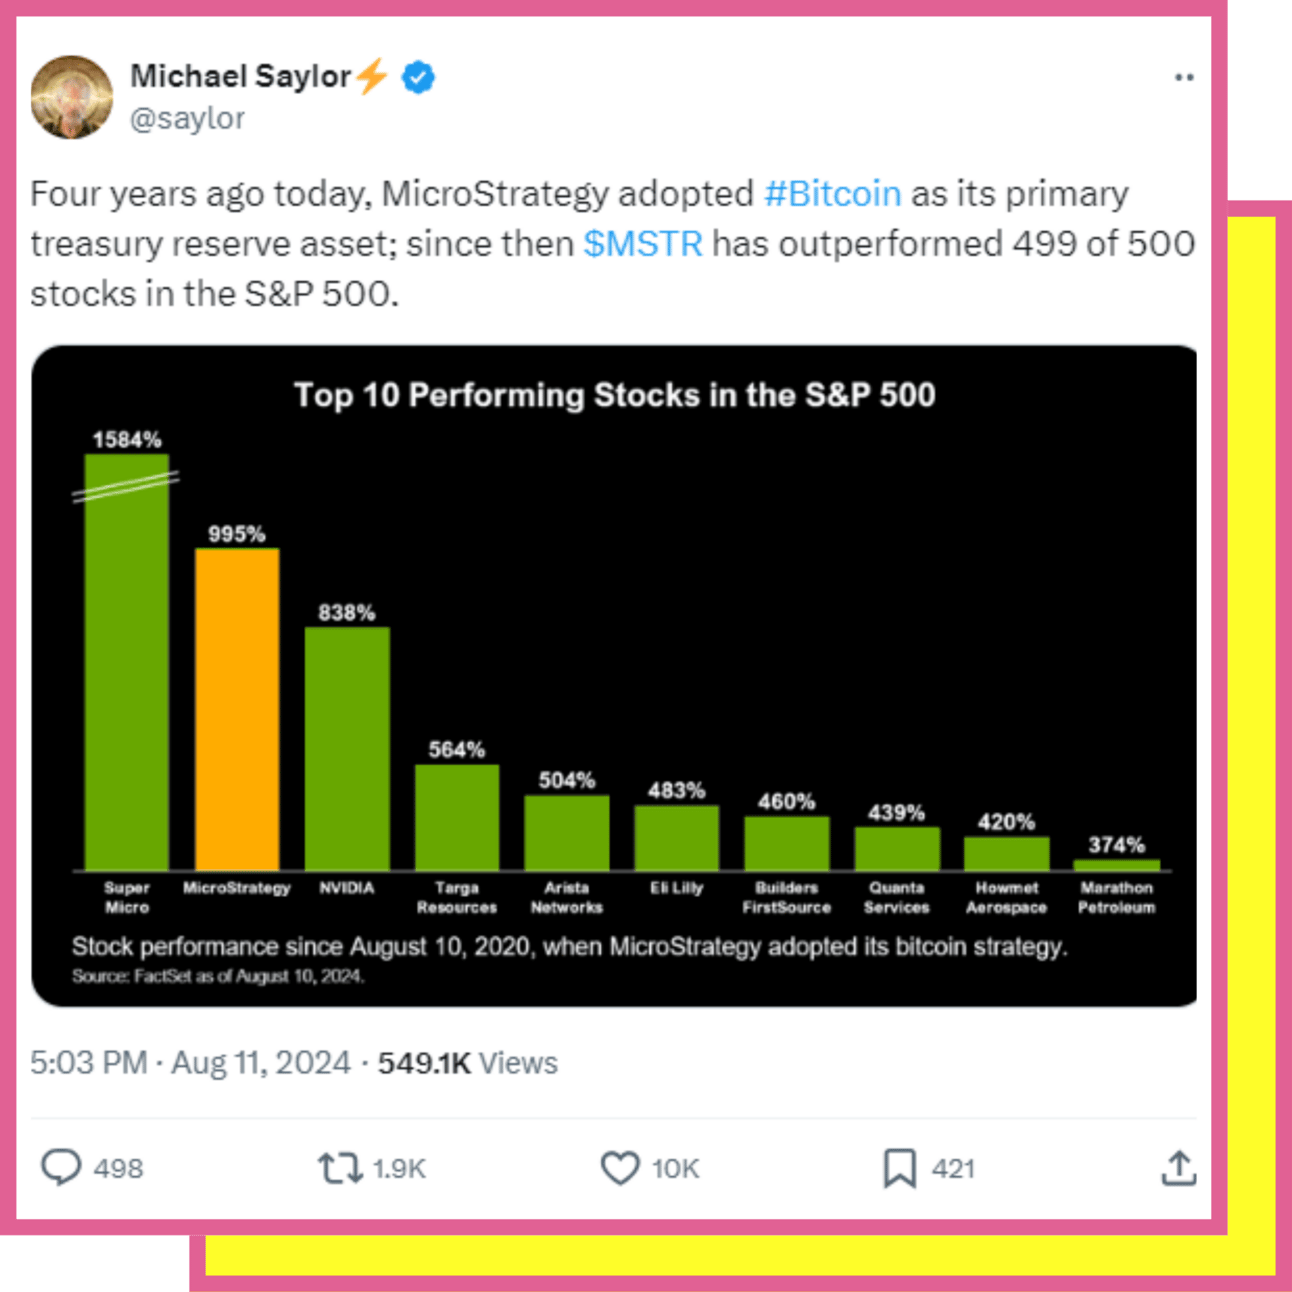The image size is (1292, 1292).
Task: Click the reply speech bubble icon
Action: 61,1167
